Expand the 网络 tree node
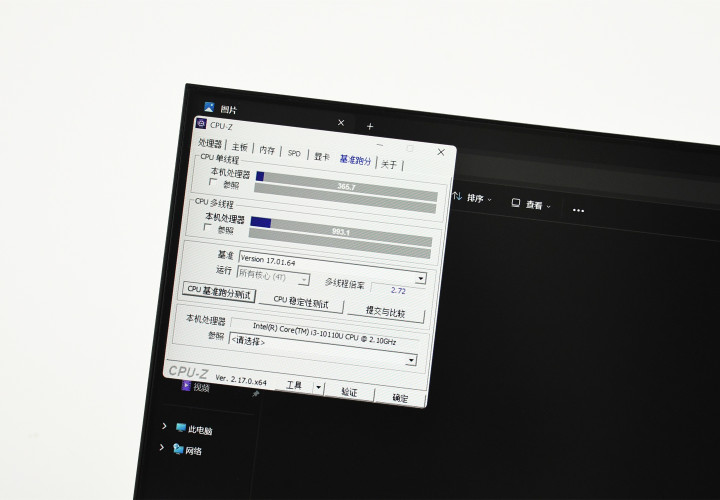The height and width of the screenshot is (500, 720). (x=161, y=447)
